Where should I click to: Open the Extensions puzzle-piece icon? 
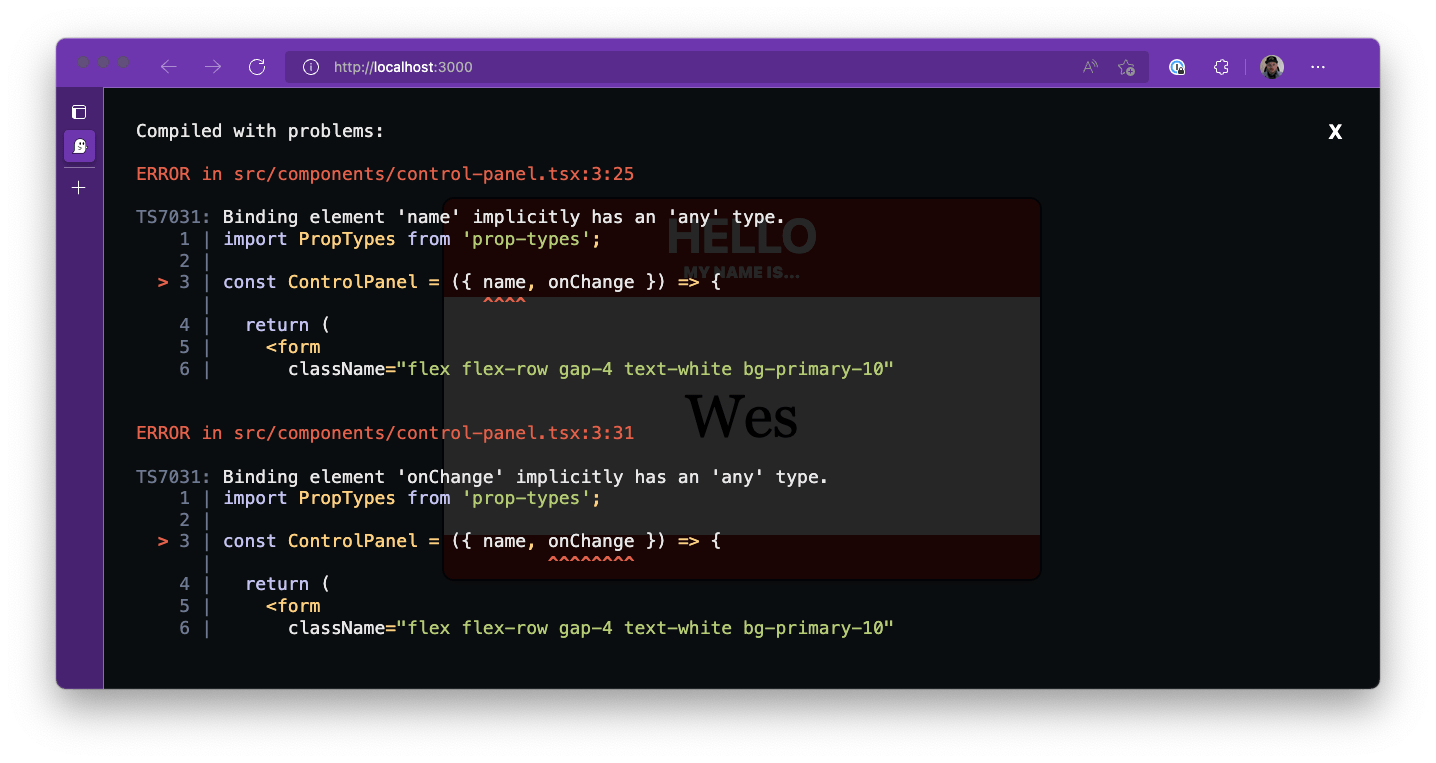[1221, 67]
